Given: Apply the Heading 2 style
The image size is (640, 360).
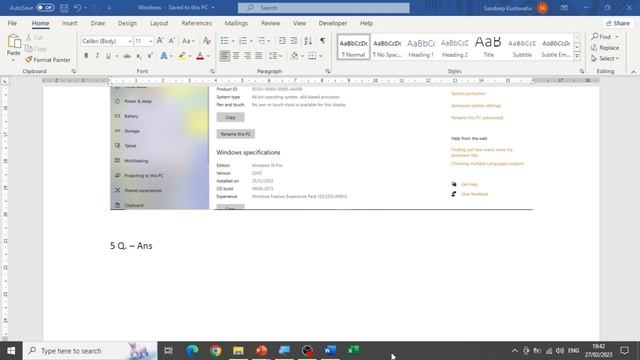Looking at the screenshot, I should pos(455,47).
